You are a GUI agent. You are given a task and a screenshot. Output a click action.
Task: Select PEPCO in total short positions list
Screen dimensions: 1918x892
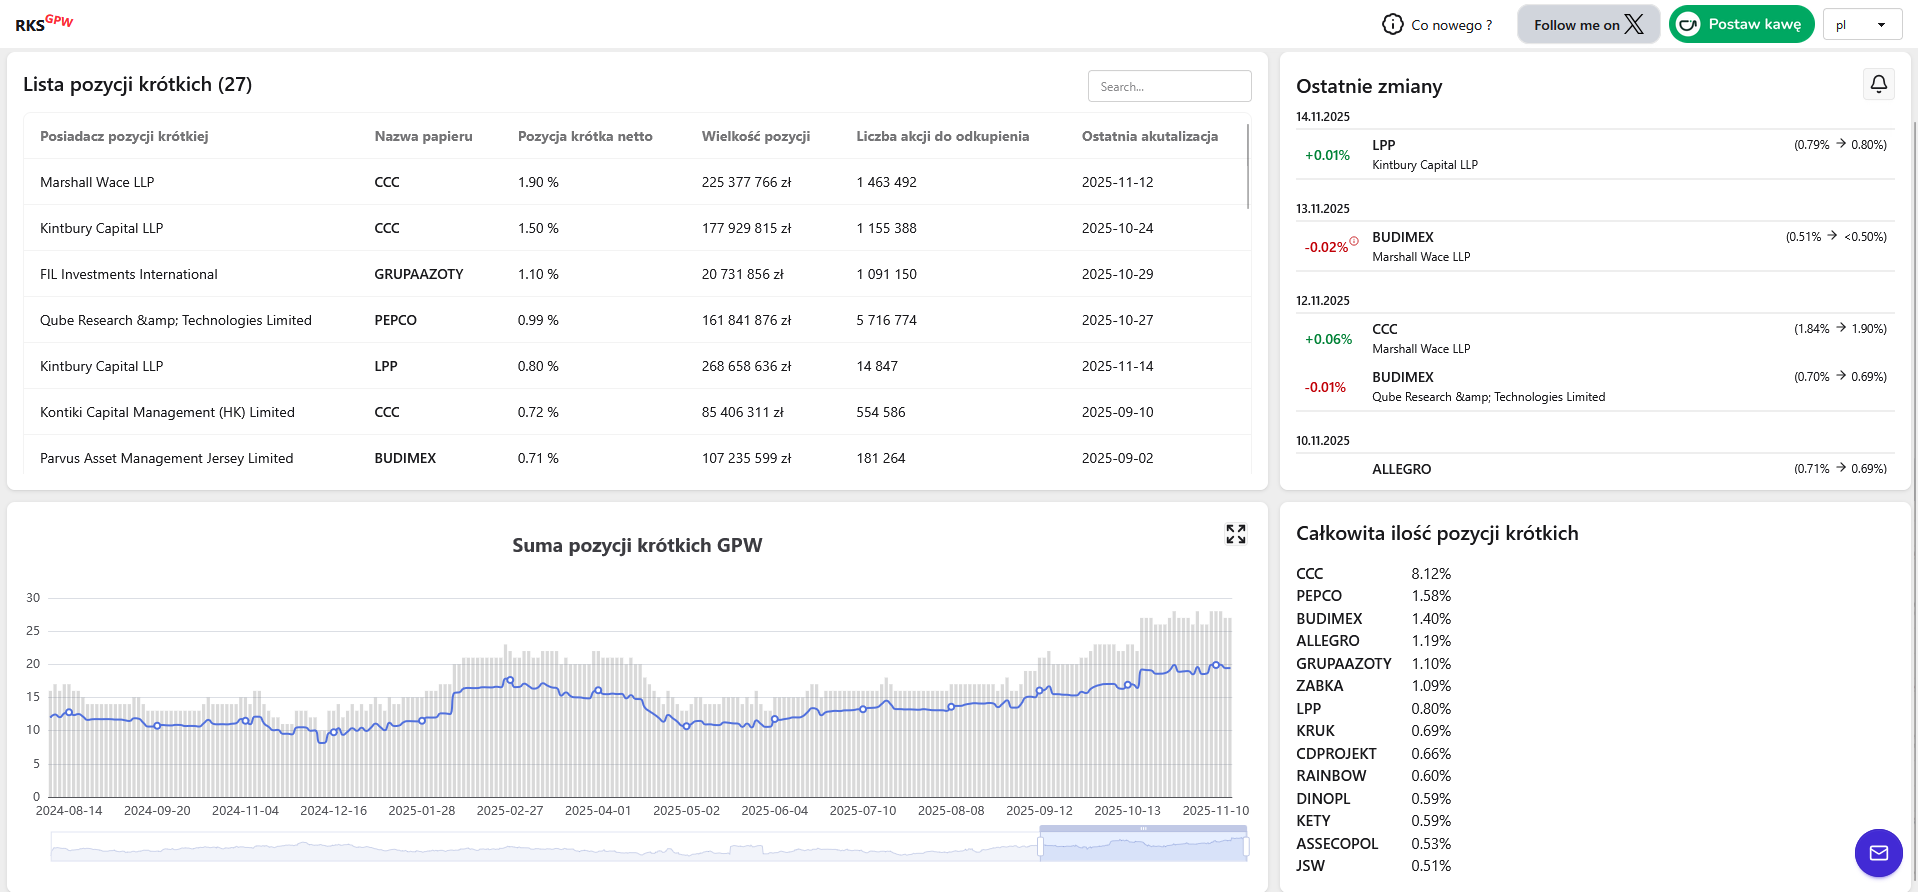coord(1318,596)
